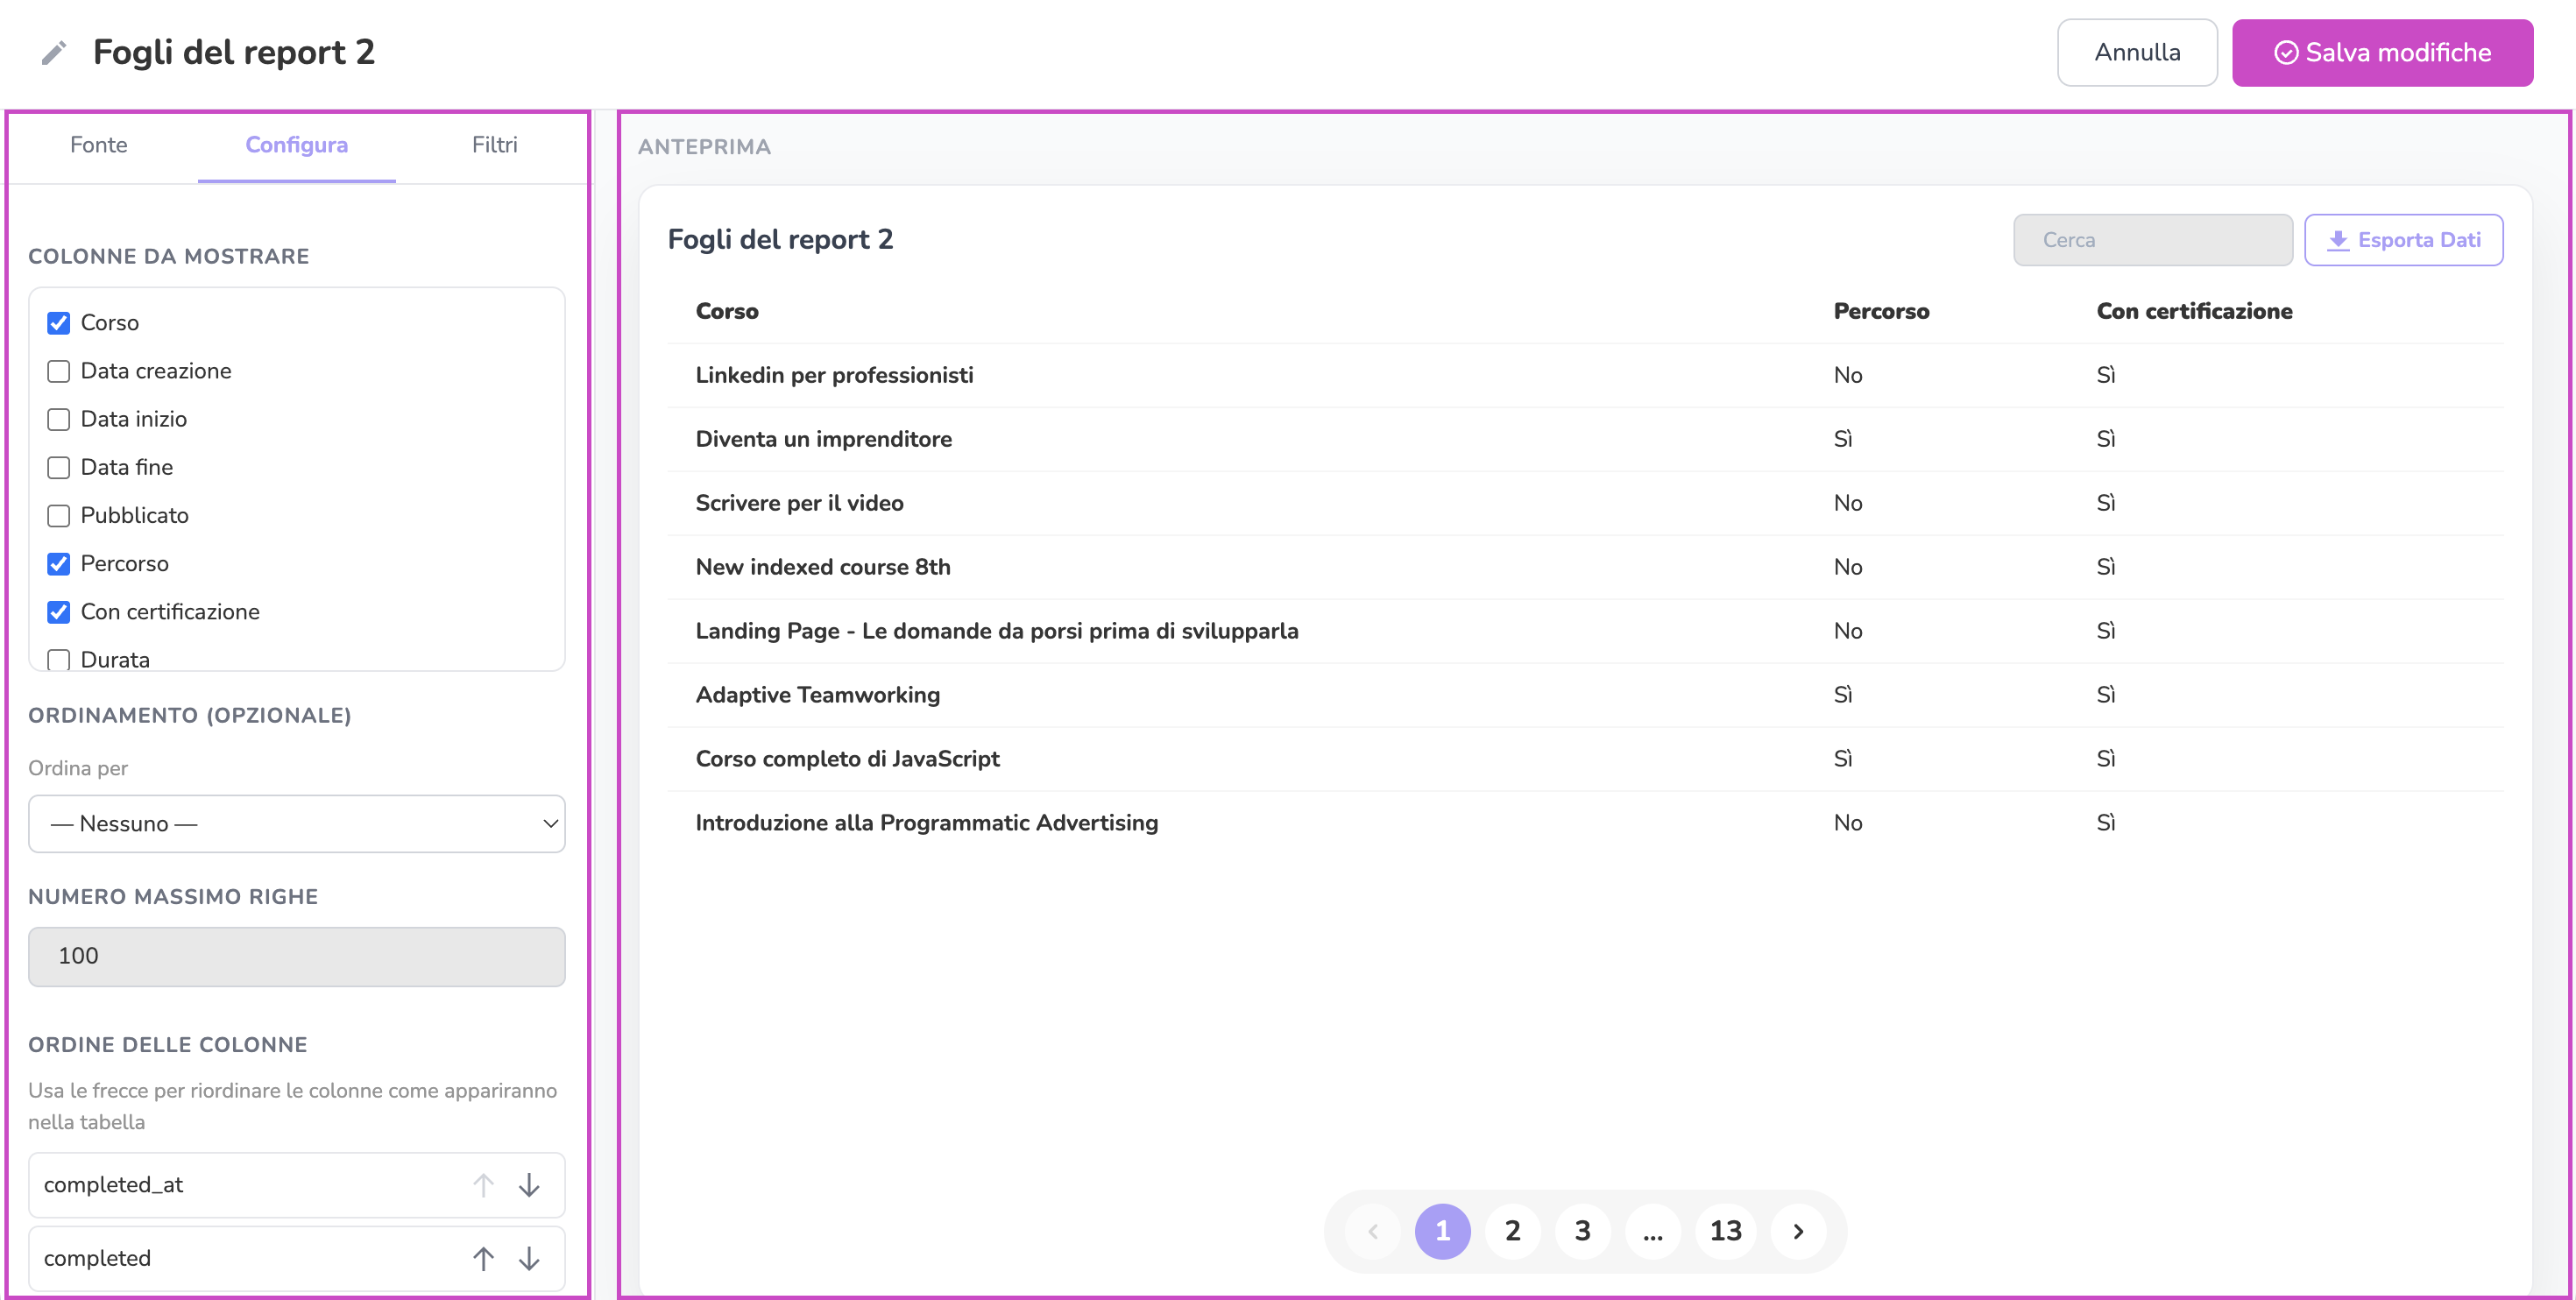2576x1300 pixels.
Task: Open the Filtri tab
Action: 495,145
